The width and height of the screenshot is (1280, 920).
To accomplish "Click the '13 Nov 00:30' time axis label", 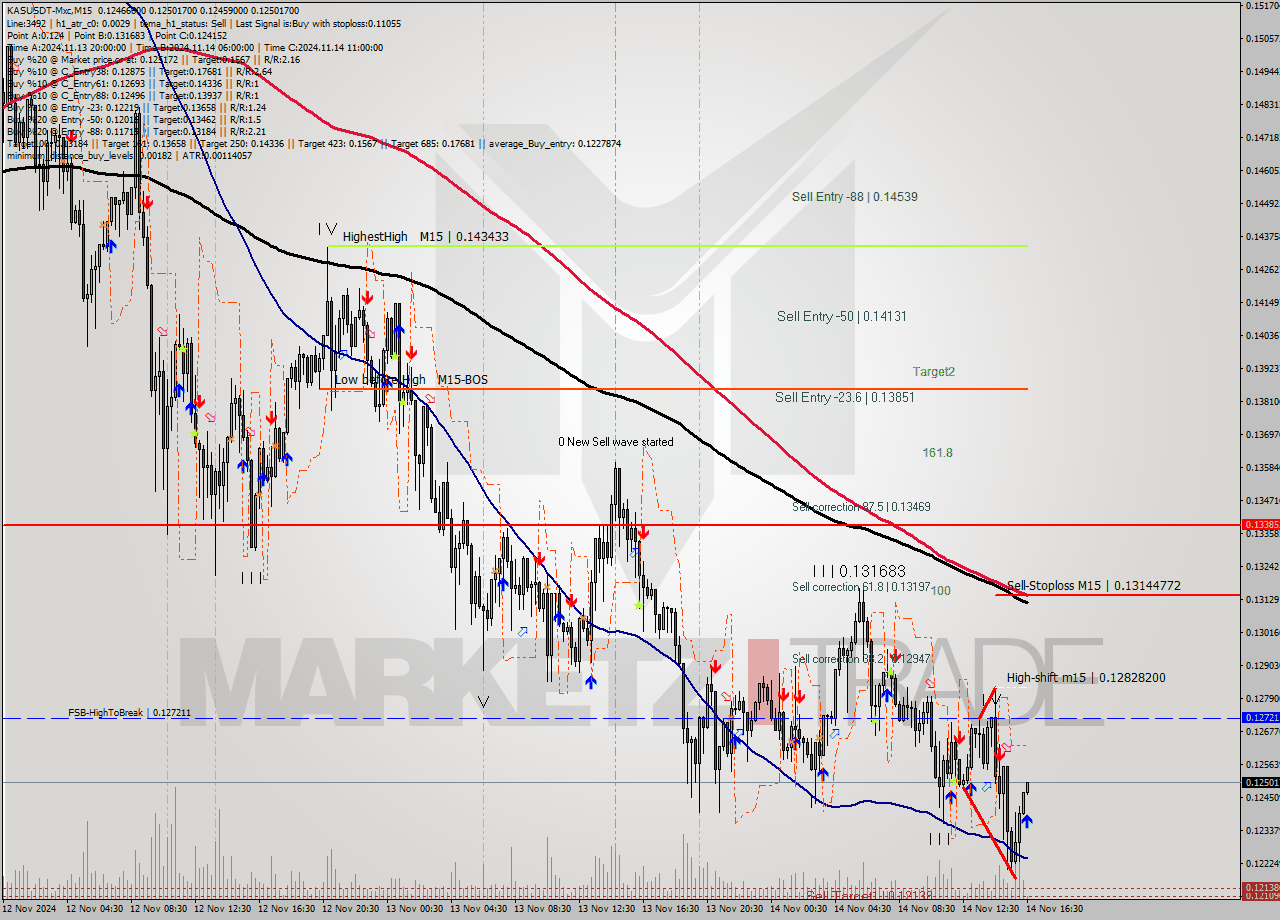I will coord(417,909).
